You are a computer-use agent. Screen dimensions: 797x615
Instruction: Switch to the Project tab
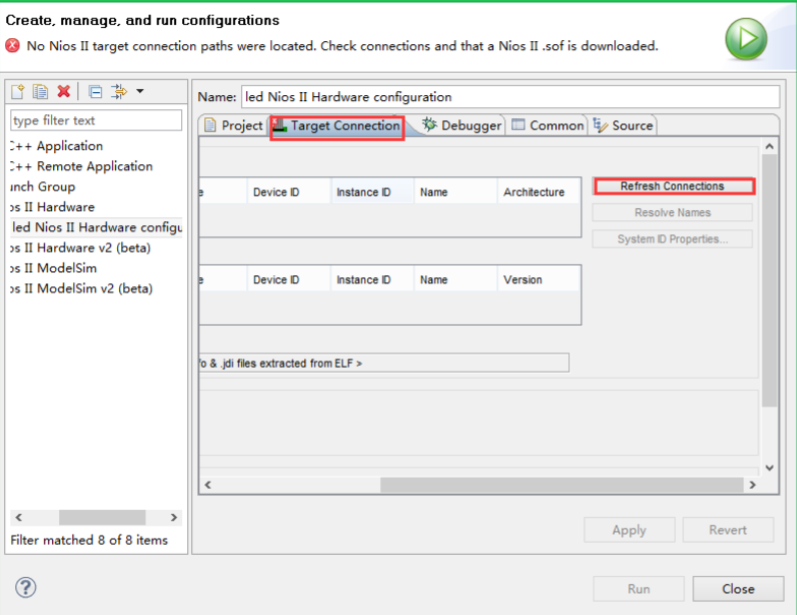tap(233, 126)
